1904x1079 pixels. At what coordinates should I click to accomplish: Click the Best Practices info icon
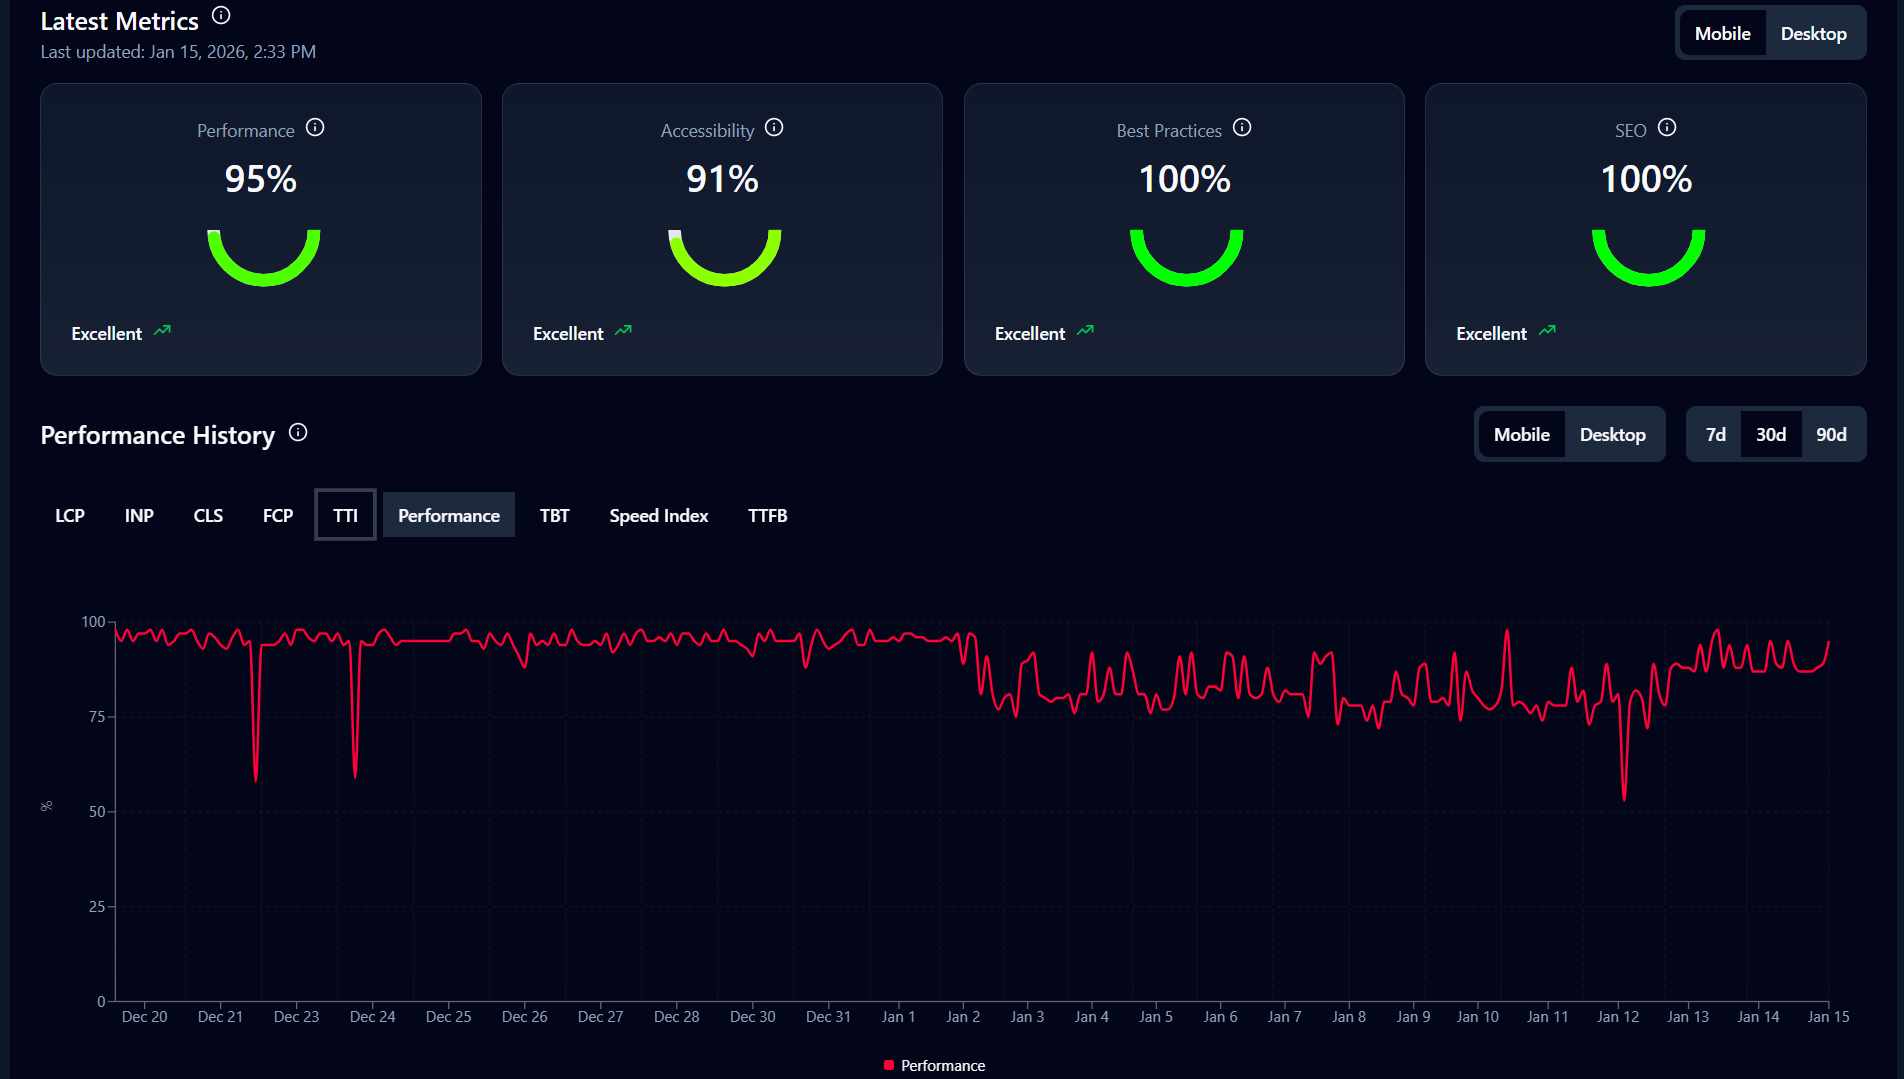(1242, 128)
